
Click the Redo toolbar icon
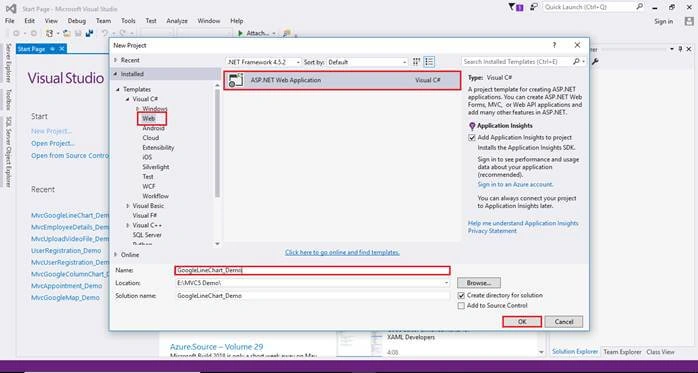[x=122, y=33]
